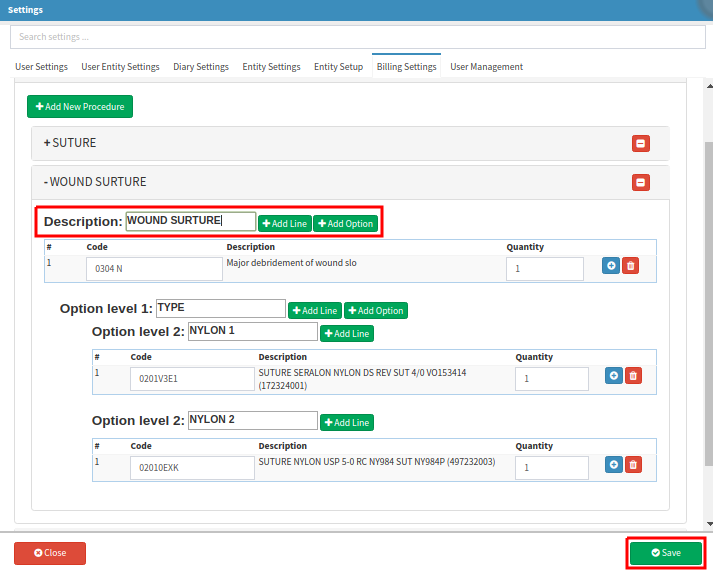Click Add Option next to Description field
This screenshot has height=571, width=713.
pyautogui.click(x=346, y=224)
